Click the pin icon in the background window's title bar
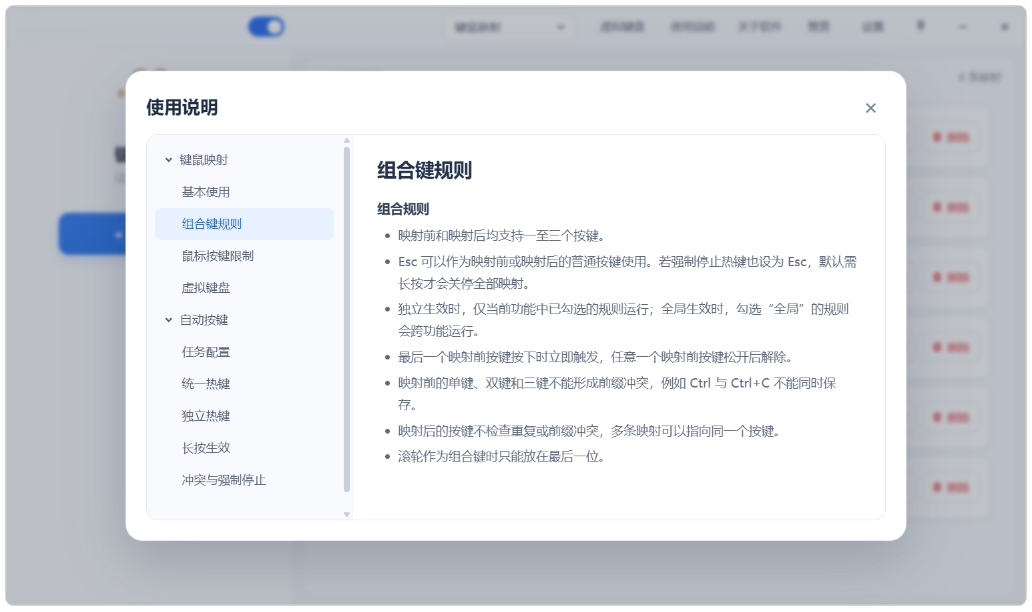Image resolution: width=1032 pixels, height=612 pixels. (x=920, y=26)
